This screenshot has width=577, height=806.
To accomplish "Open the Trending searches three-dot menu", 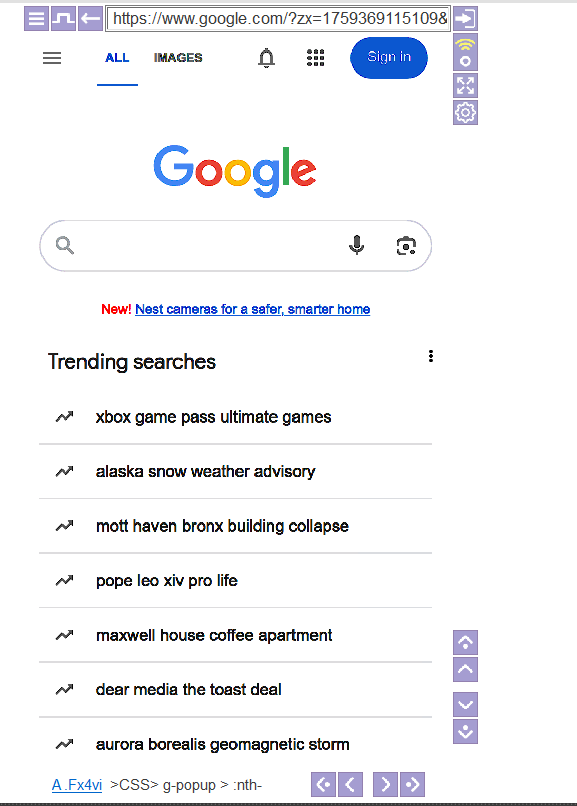I will click(x=430, y=355).
